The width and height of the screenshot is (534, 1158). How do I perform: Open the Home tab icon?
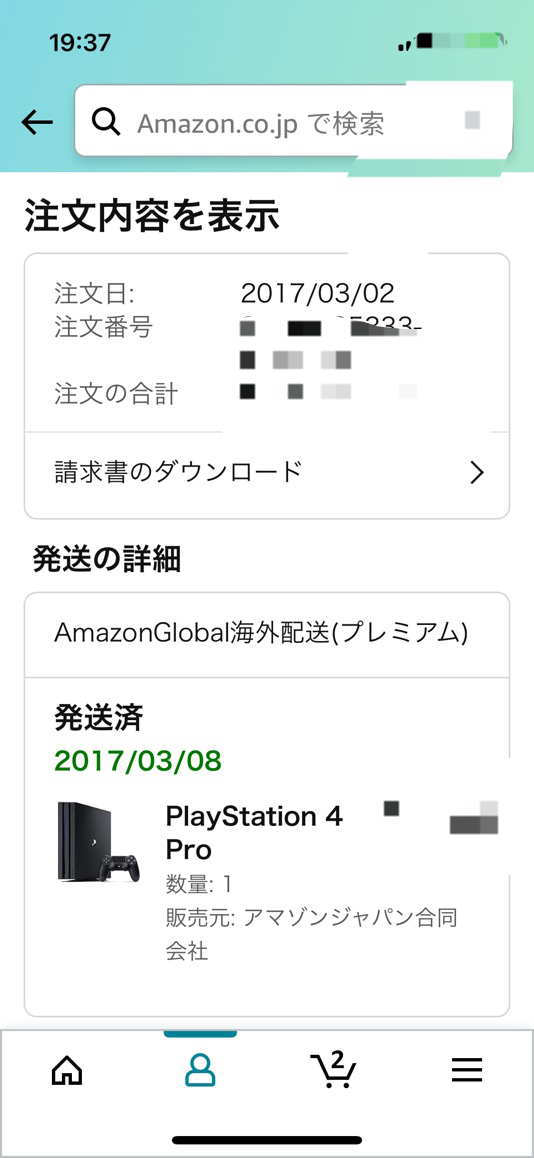point(66,1069)
